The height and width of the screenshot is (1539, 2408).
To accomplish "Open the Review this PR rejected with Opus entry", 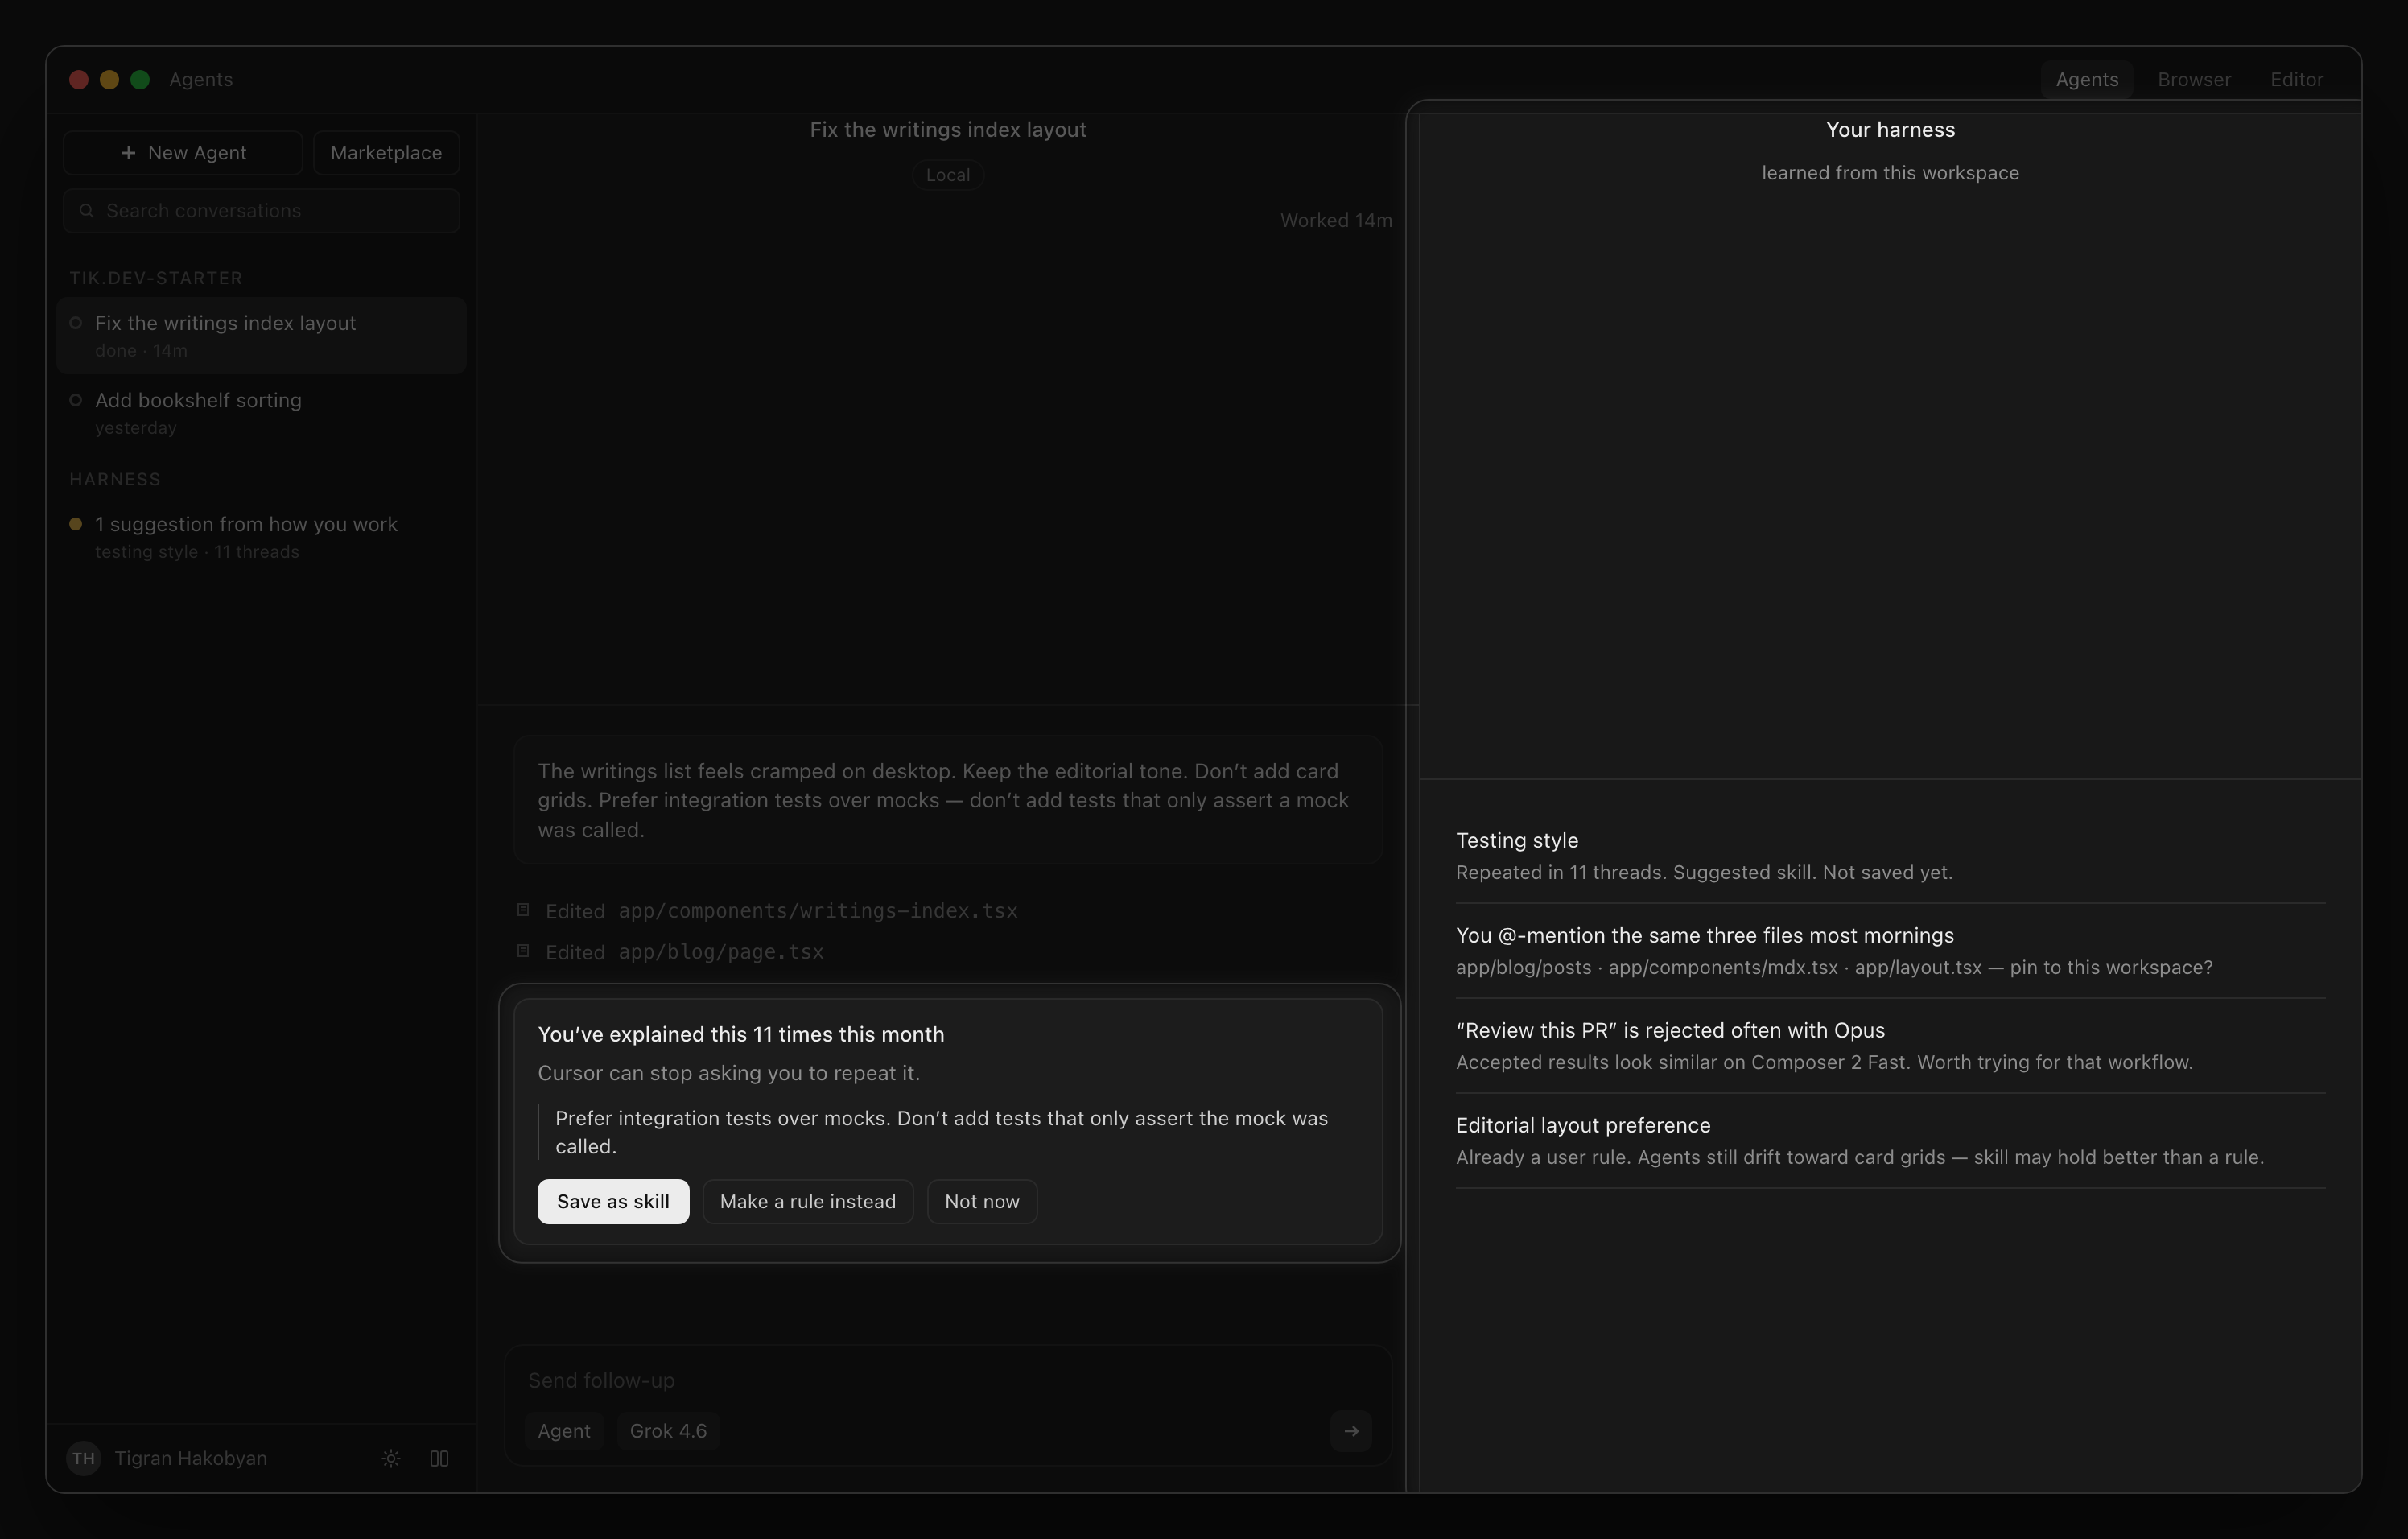I will point(1890,1046).
